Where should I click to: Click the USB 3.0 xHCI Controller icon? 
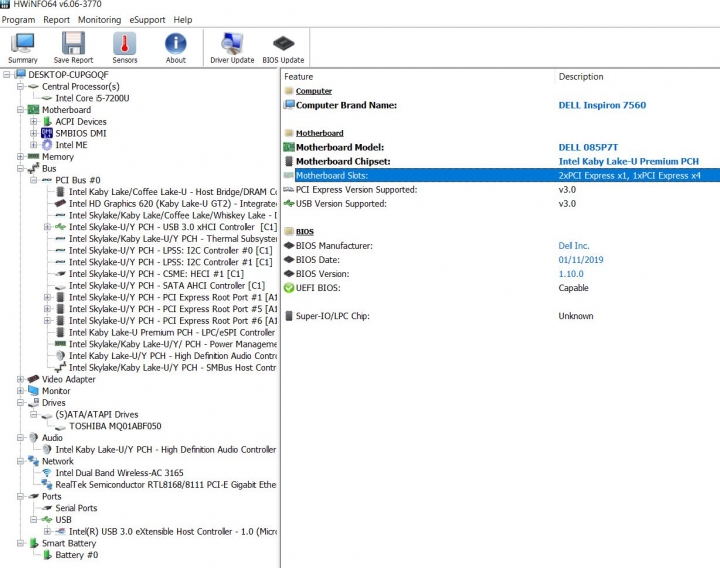click(61, 227)
